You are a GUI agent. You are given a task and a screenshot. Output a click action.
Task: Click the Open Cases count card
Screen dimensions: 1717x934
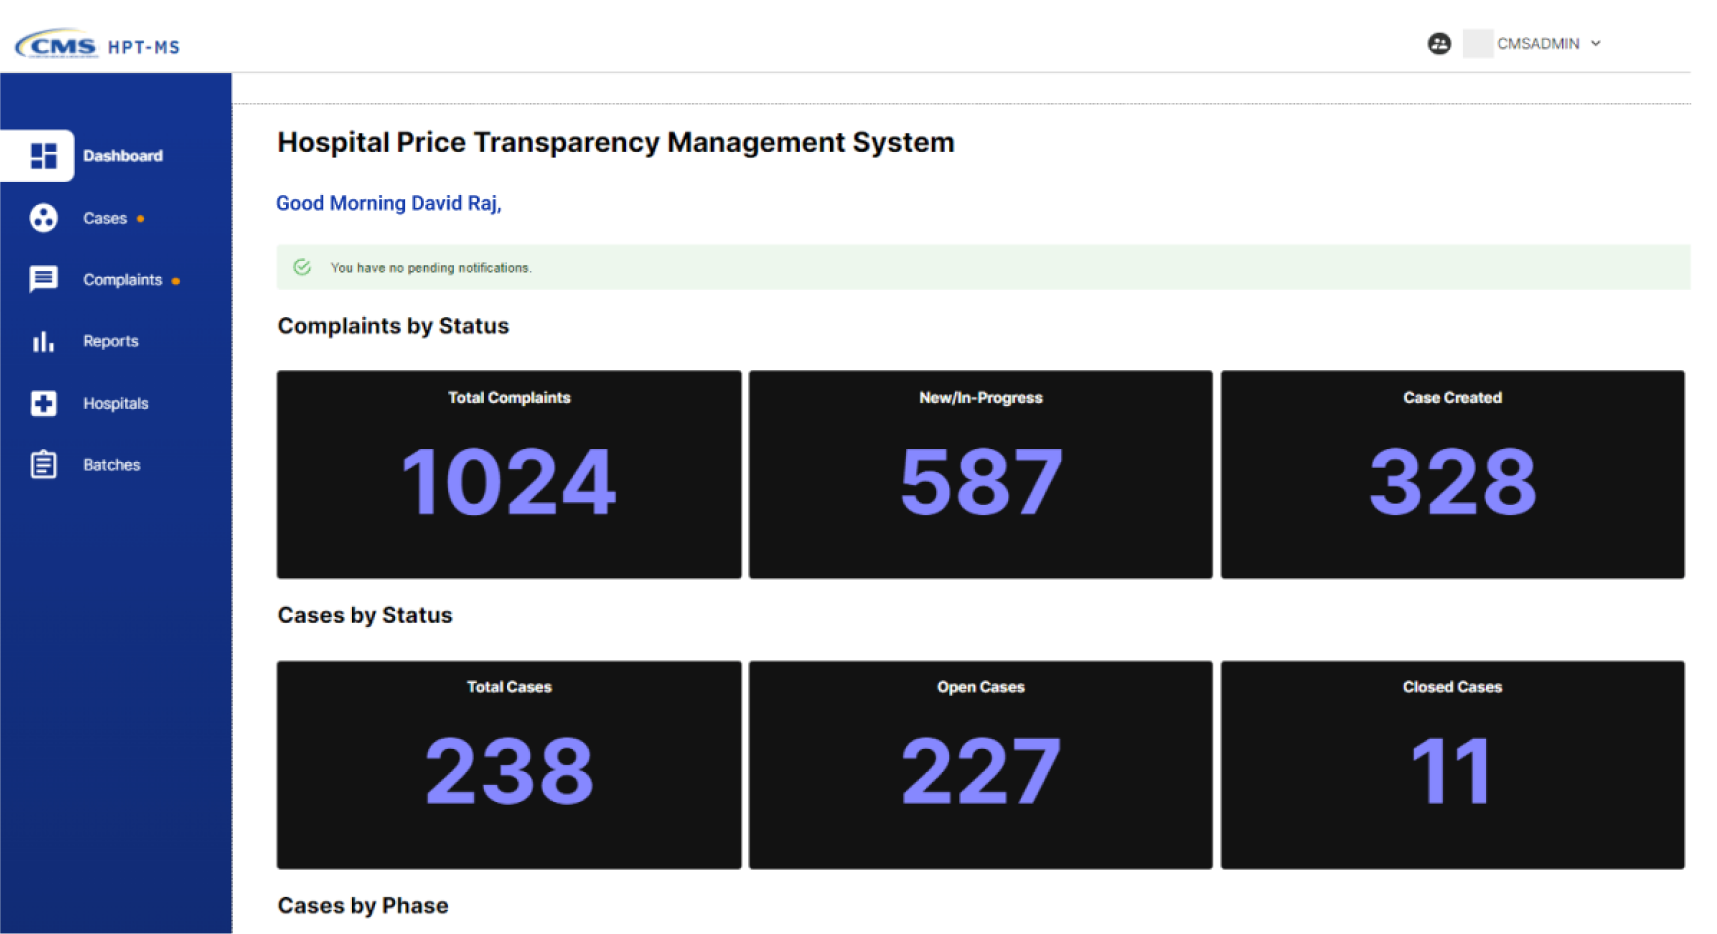click(x=980, y=764)
